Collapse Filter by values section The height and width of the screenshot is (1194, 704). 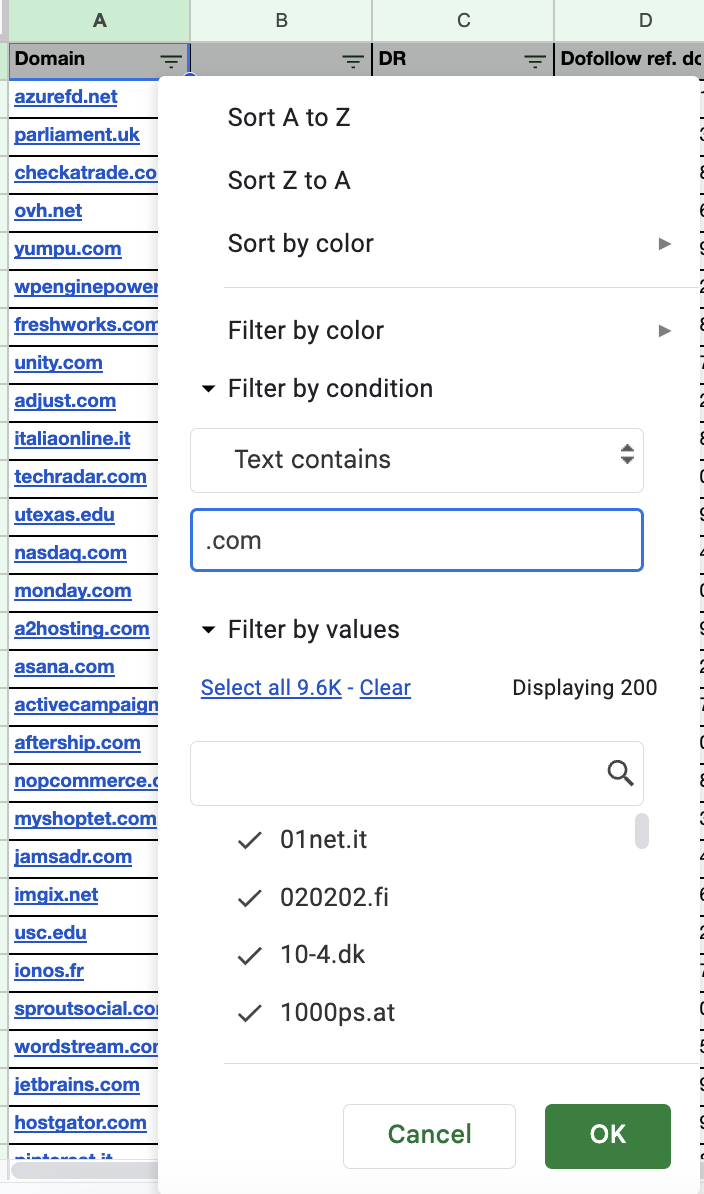[x=208, y=630]
